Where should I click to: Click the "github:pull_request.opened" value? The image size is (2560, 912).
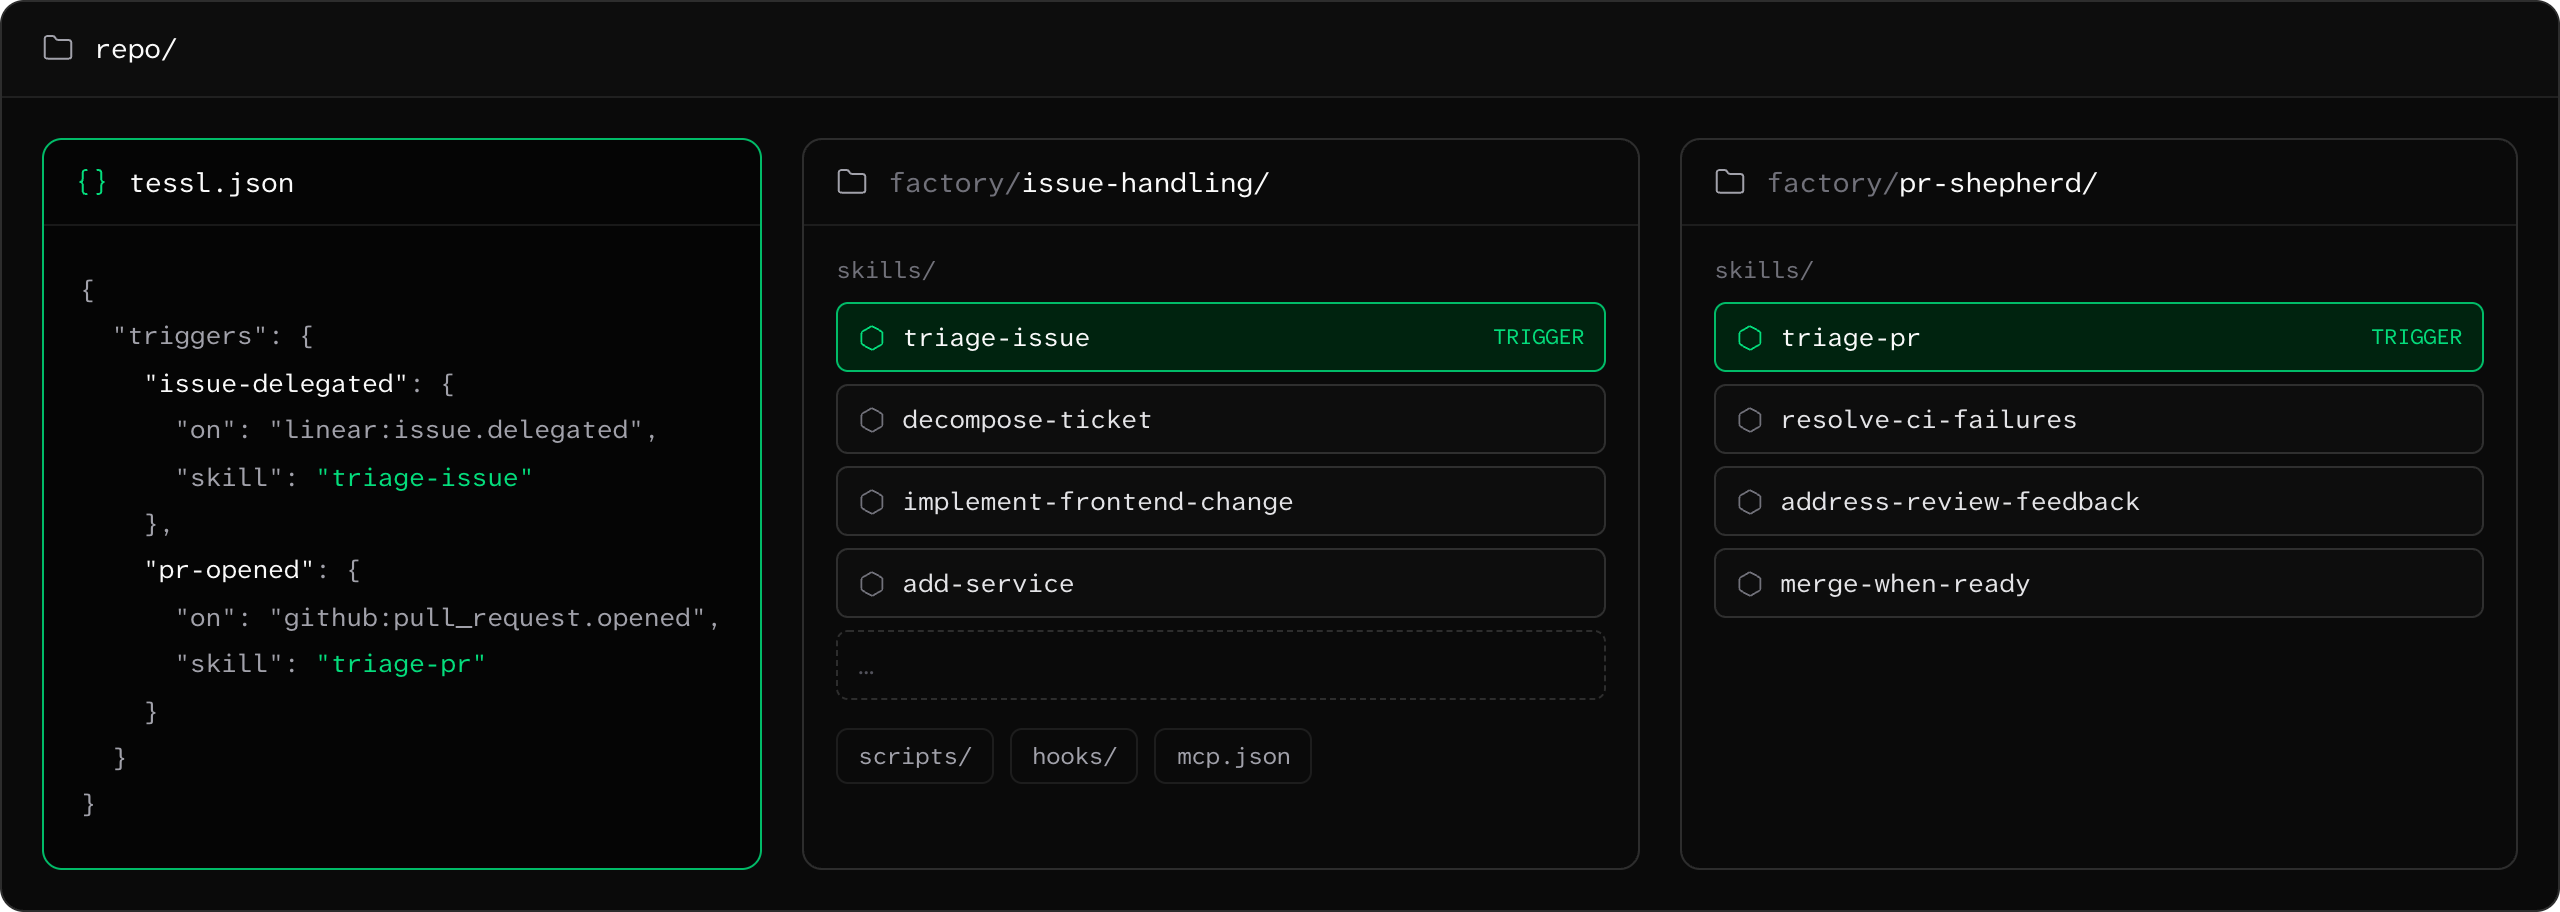(x=487, y=618)
